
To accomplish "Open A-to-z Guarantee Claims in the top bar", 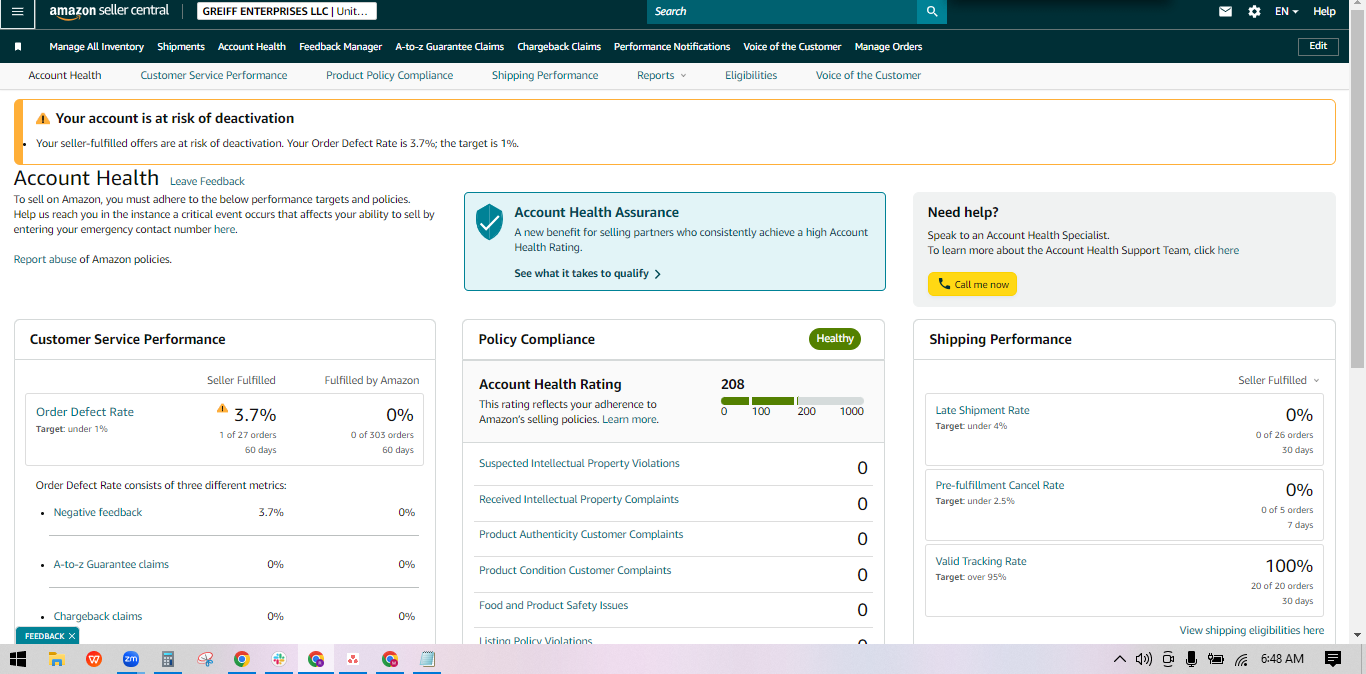I will point(450,47).
